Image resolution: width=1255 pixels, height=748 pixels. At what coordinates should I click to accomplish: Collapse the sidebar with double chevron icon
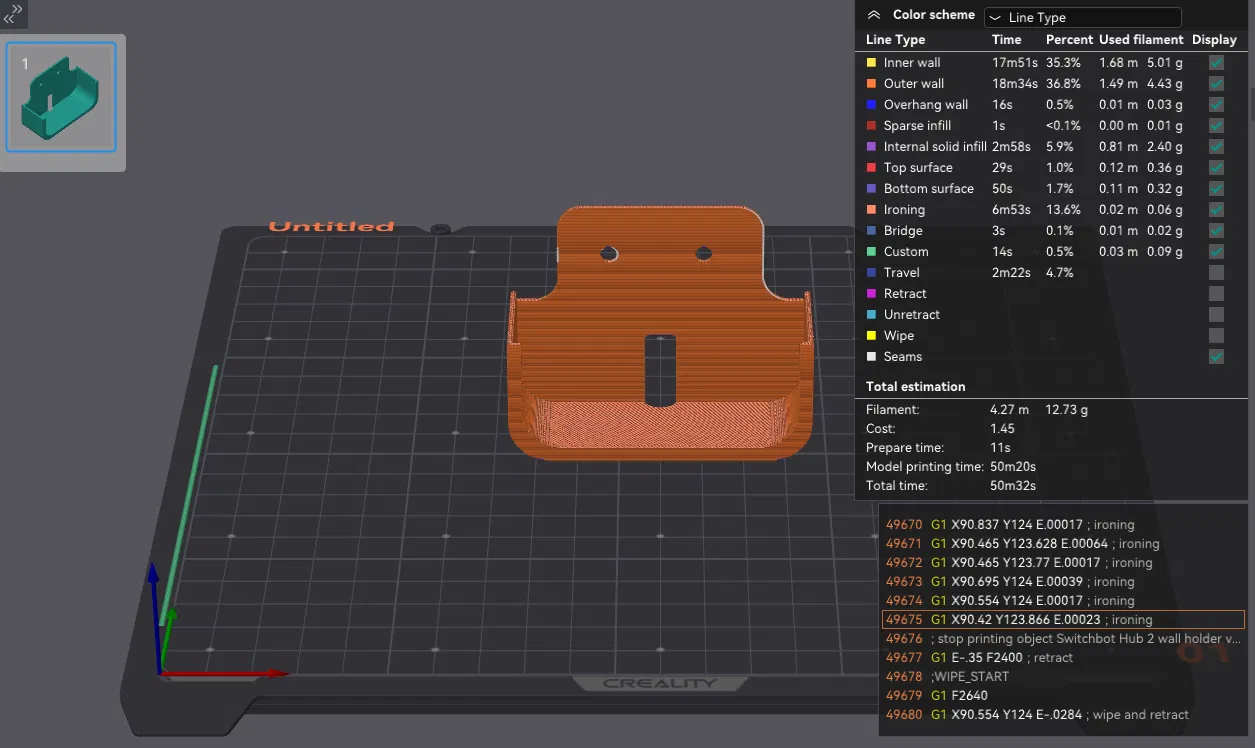click(13, 13)
